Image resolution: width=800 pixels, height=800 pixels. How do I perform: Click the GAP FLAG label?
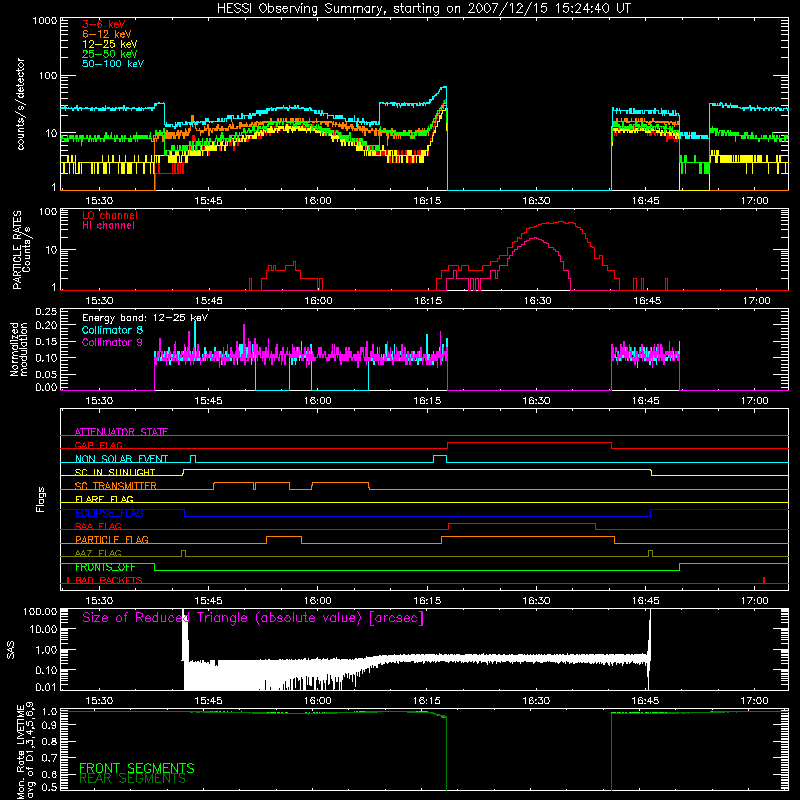[98, 445]
